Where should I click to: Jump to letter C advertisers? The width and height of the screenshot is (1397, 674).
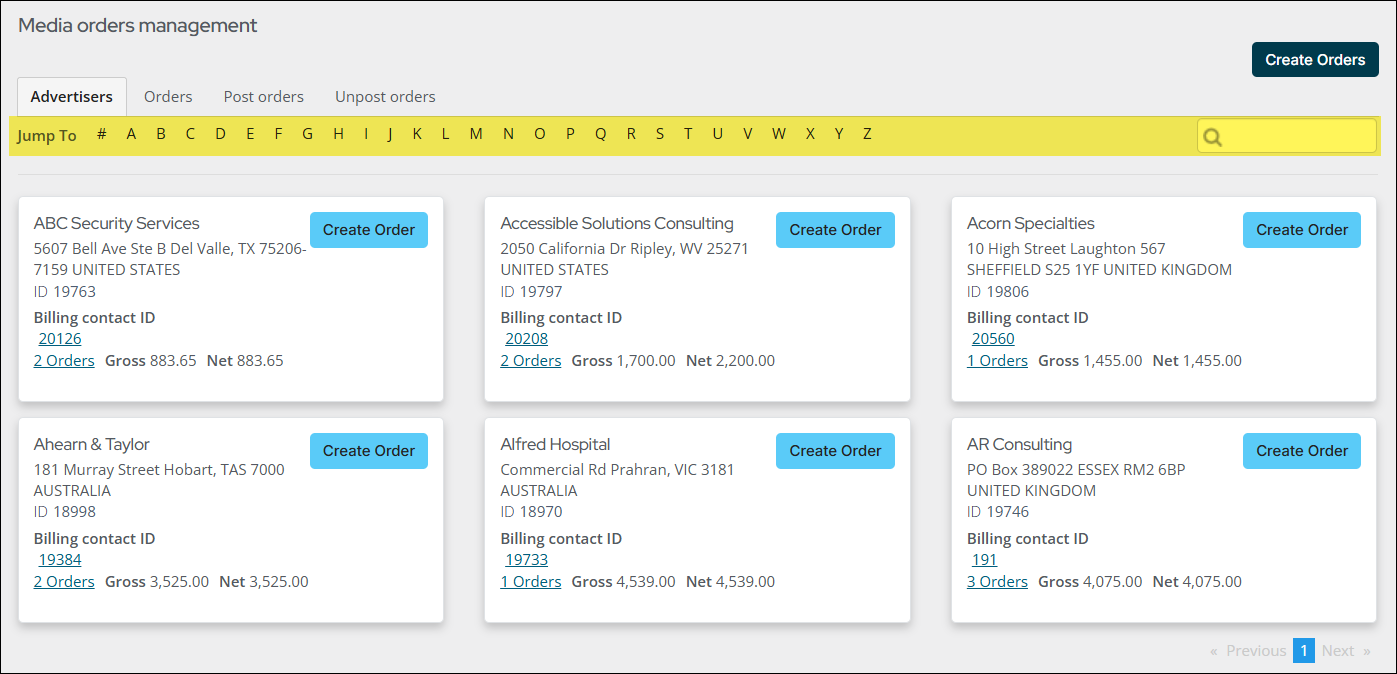pos(190,134)
